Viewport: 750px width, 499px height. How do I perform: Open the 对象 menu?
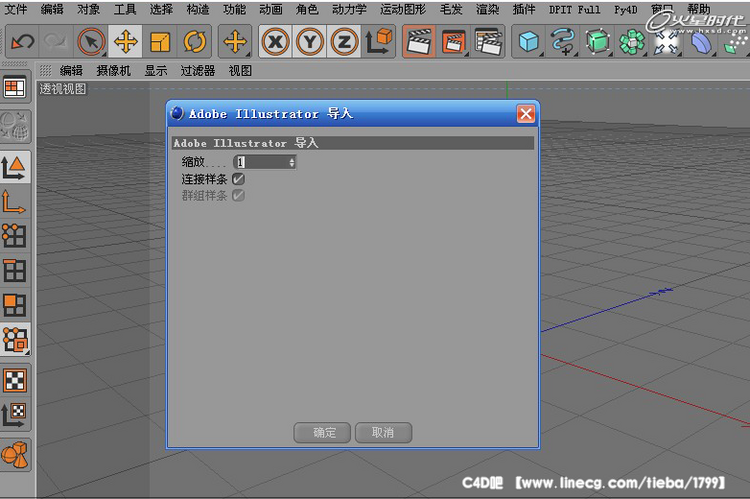88,9
